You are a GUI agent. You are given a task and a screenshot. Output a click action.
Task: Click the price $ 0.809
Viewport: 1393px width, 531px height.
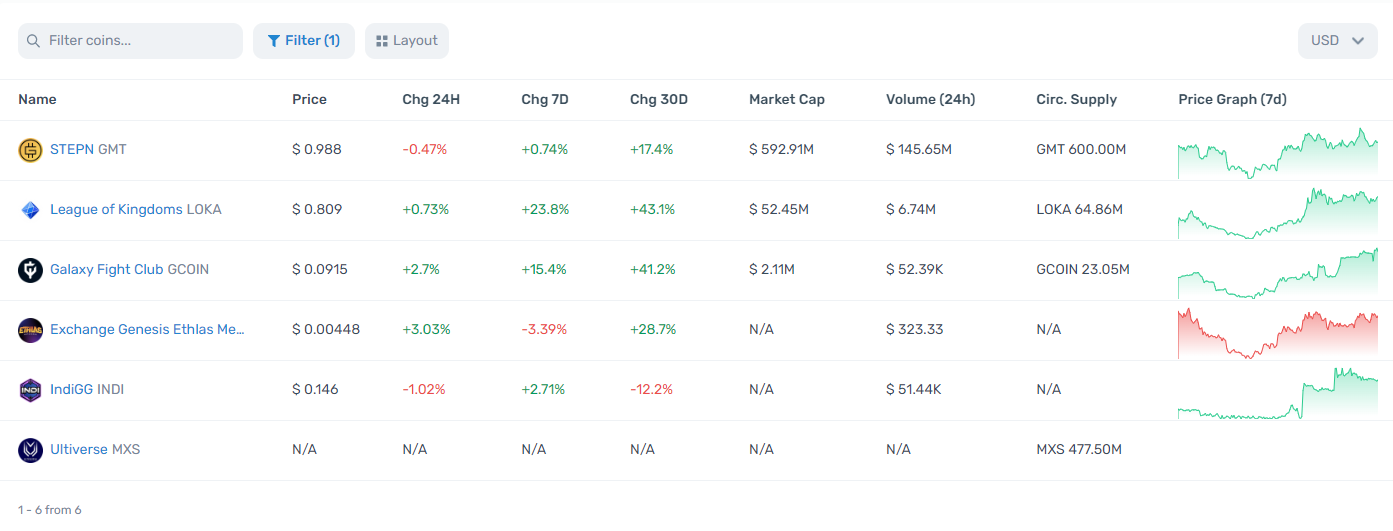[317, 209]
